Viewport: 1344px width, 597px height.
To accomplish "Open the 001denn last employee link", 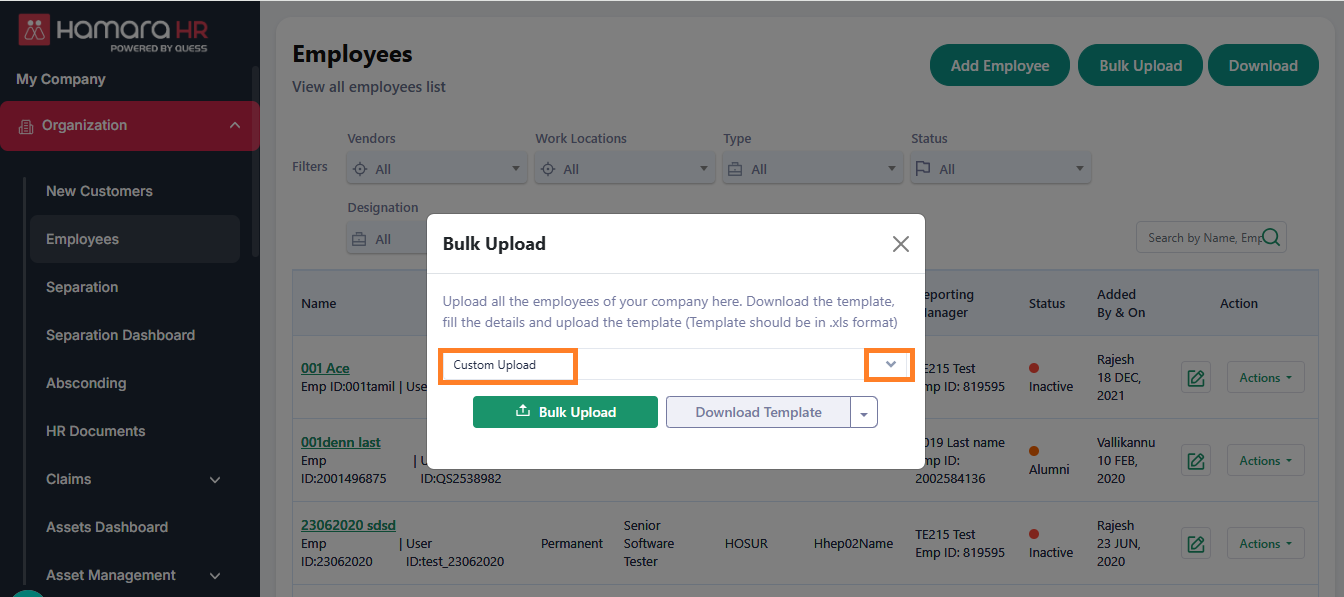I will pyautogui.click(x=341, y=442).
